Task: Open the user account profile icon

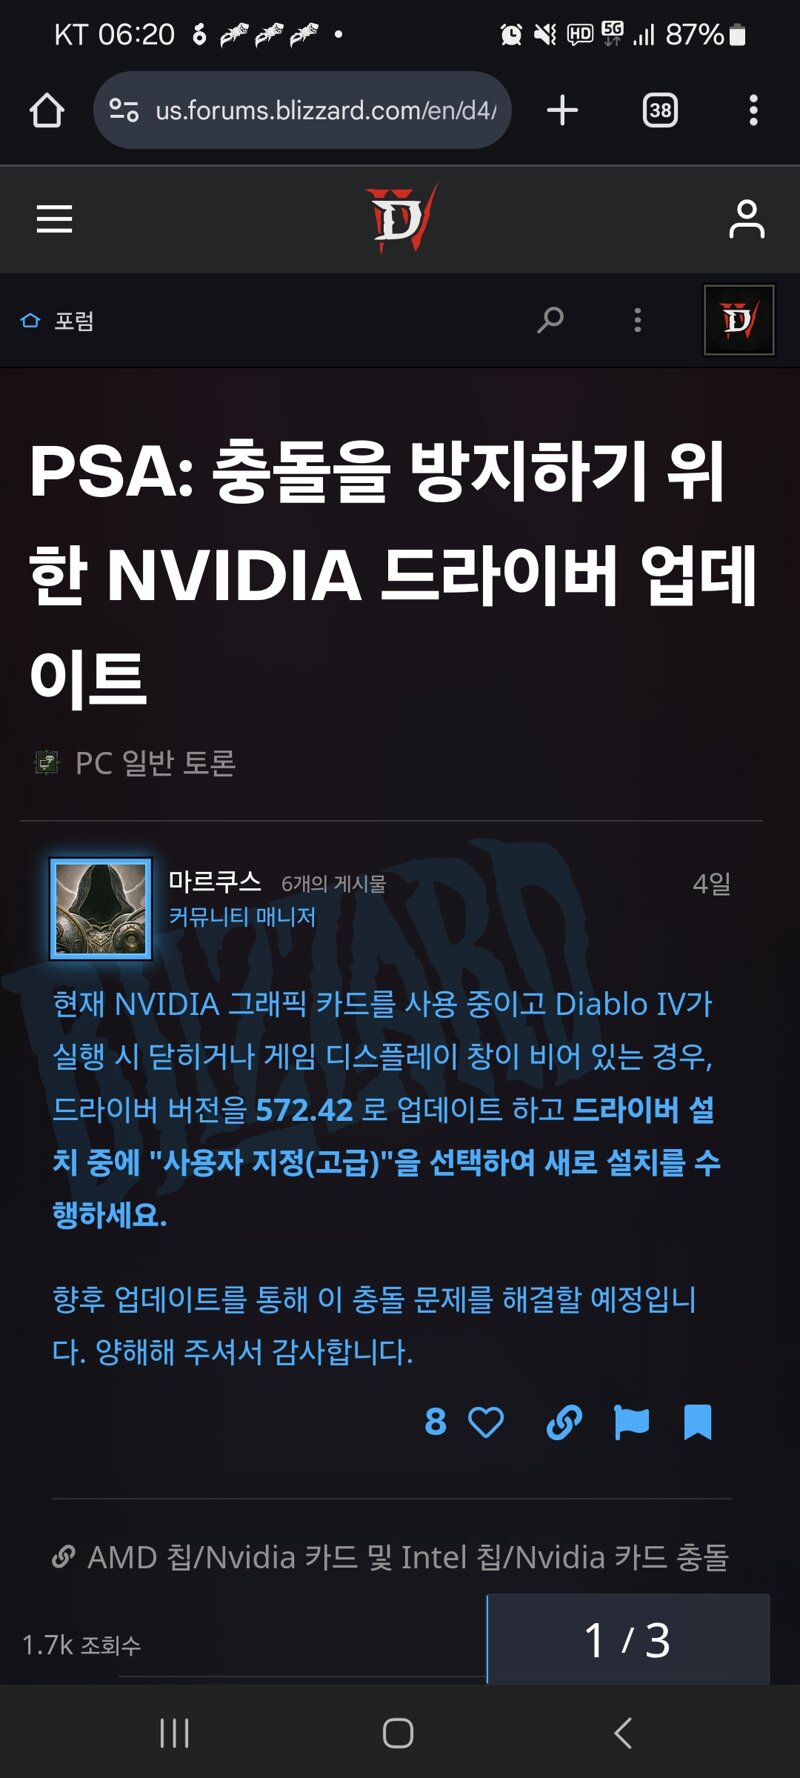Action: coord(746,219)
